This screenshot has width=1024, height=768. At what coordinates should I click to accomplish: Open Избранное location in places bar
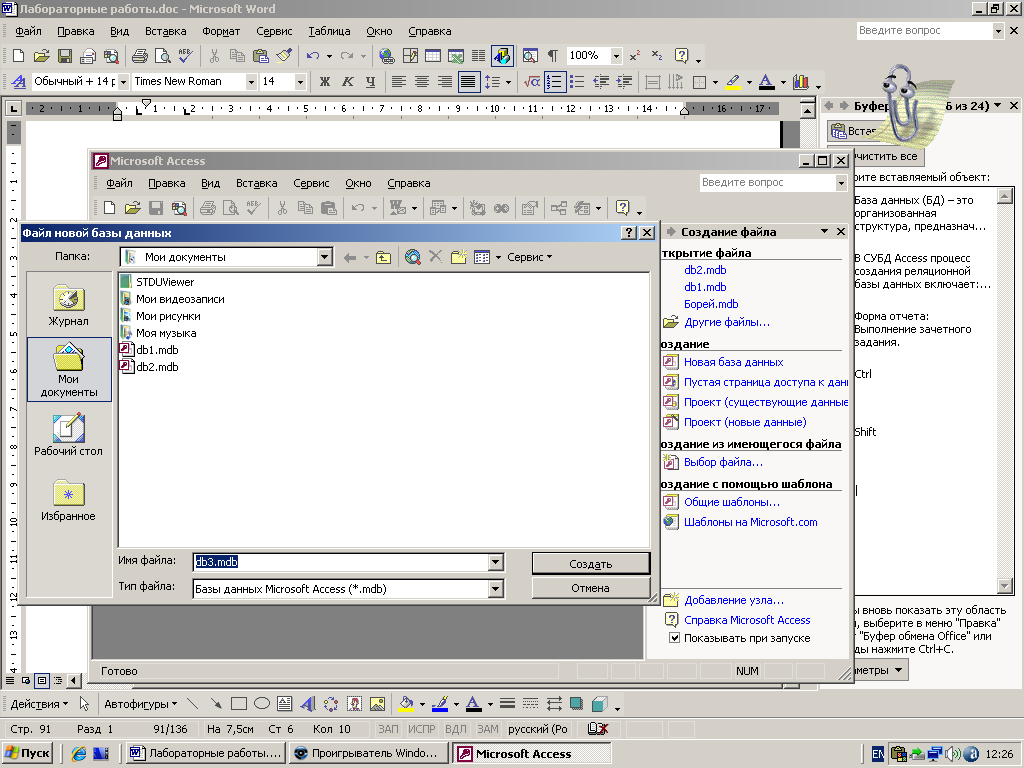click(69, 500)
